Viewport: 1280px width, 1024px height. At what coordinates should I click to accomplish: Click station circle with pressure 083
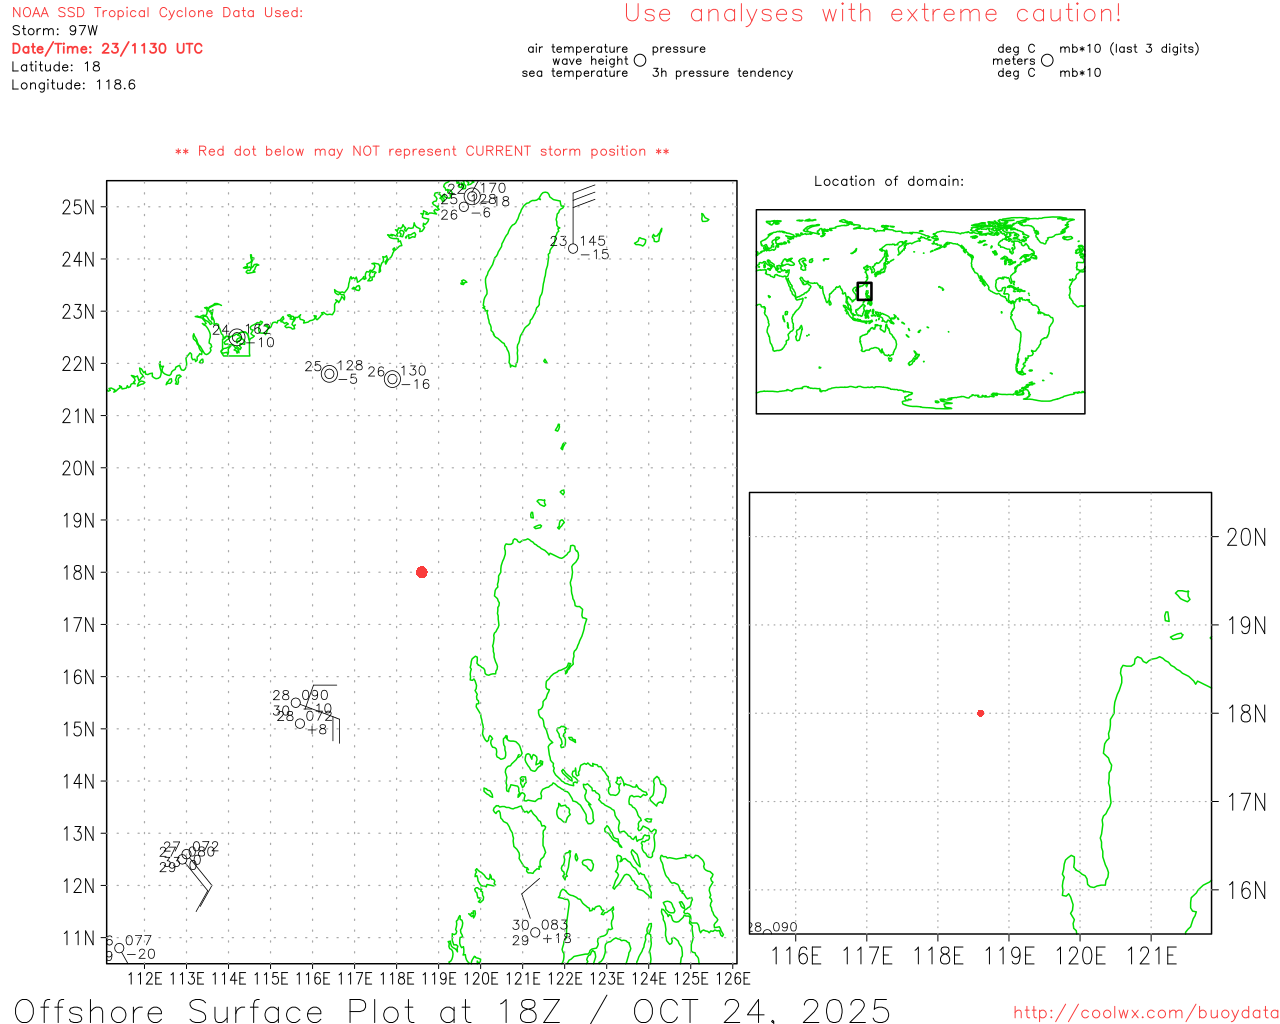(x=535, y=932)
